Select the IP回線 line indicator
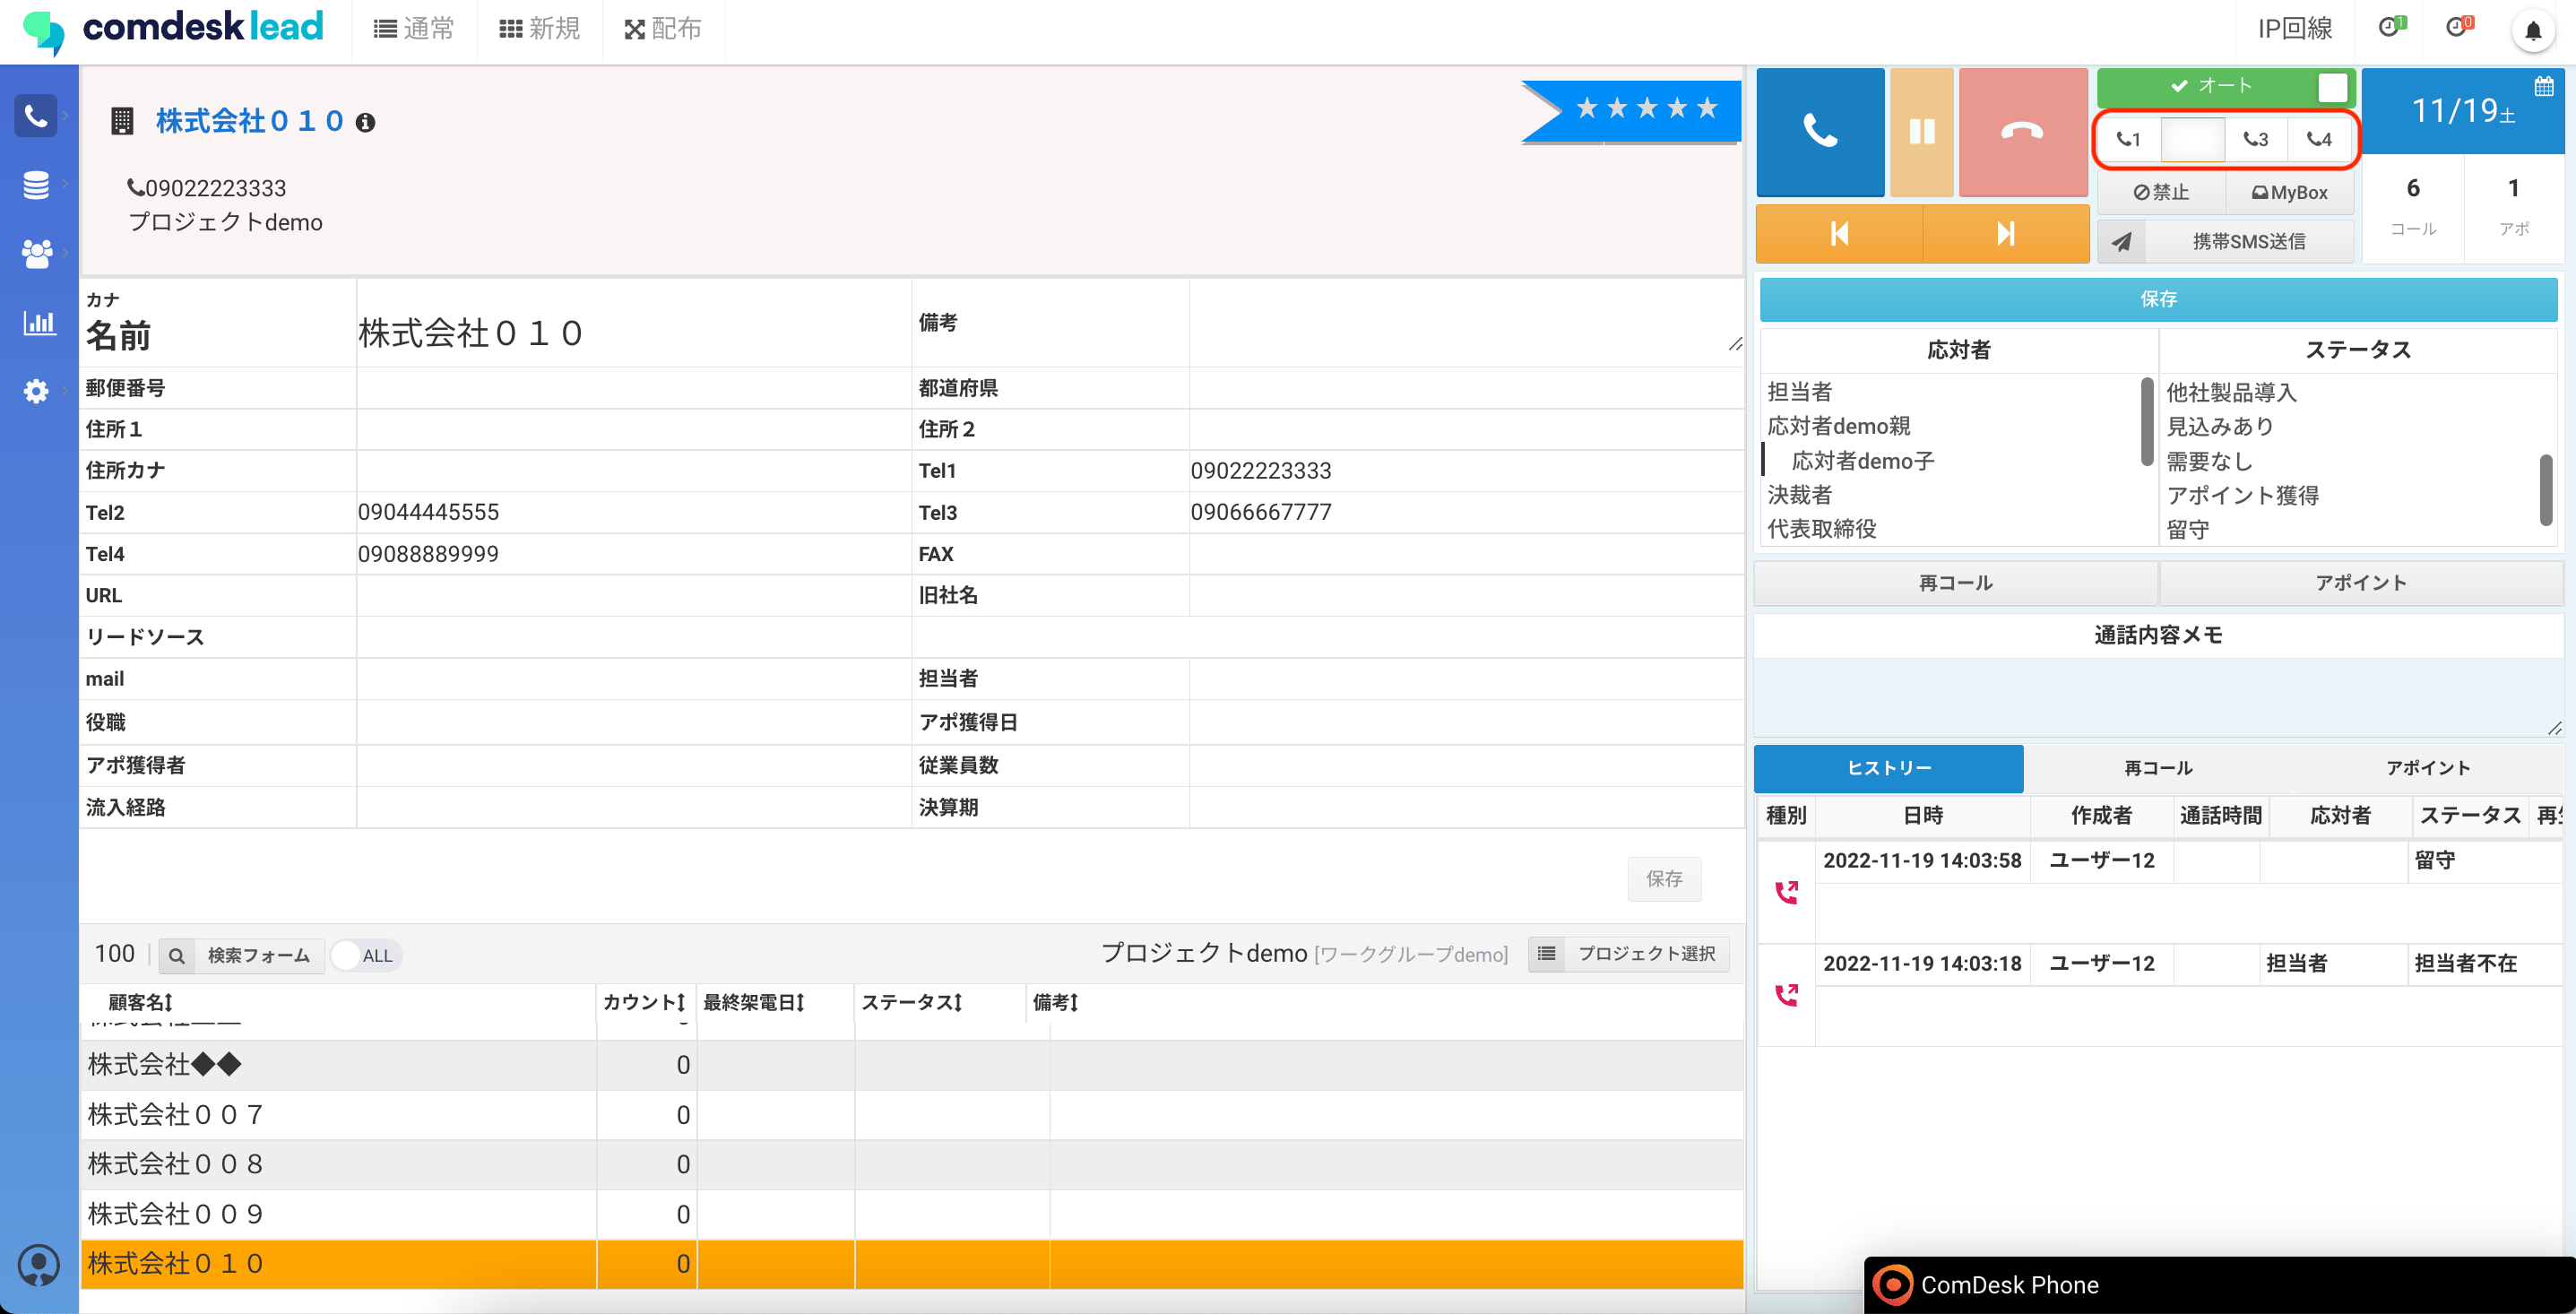This screenshot has width=2576, height=1314. tap(2294, 28)
